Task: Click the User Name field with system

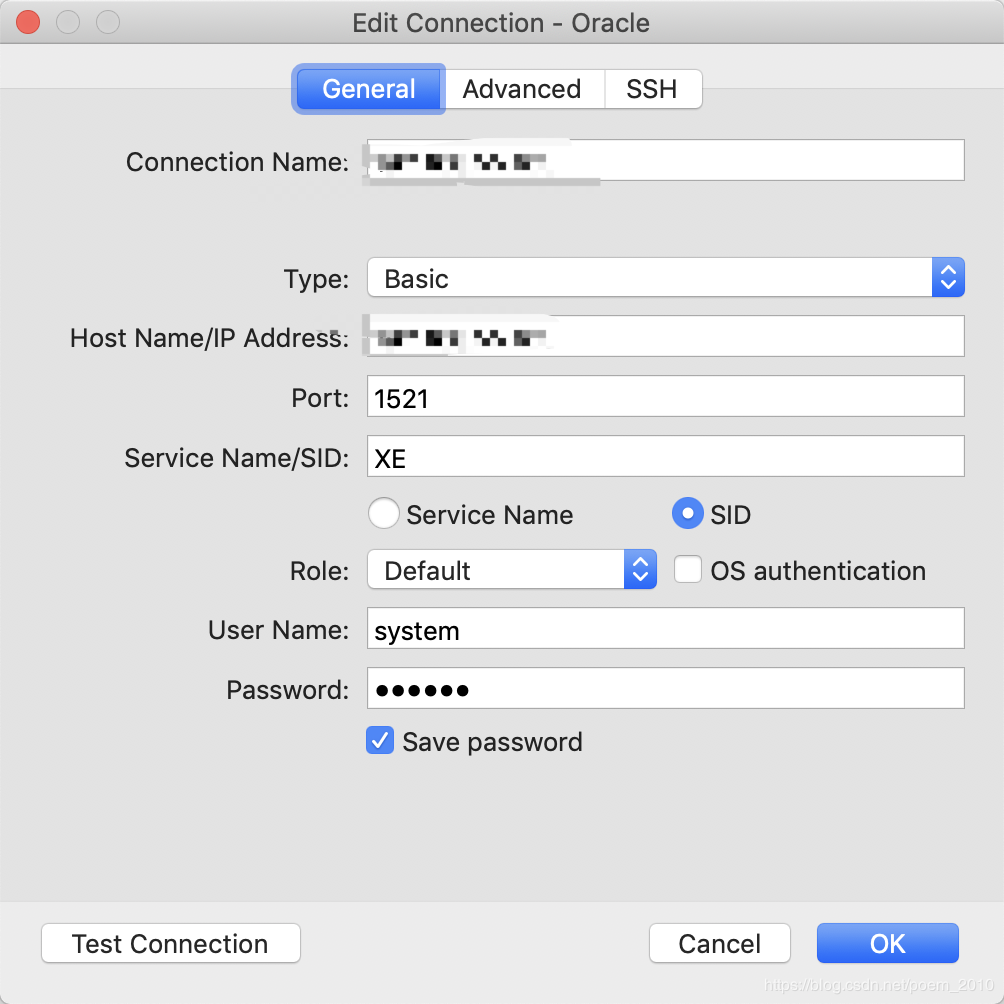Action: (x=665, y=629)
